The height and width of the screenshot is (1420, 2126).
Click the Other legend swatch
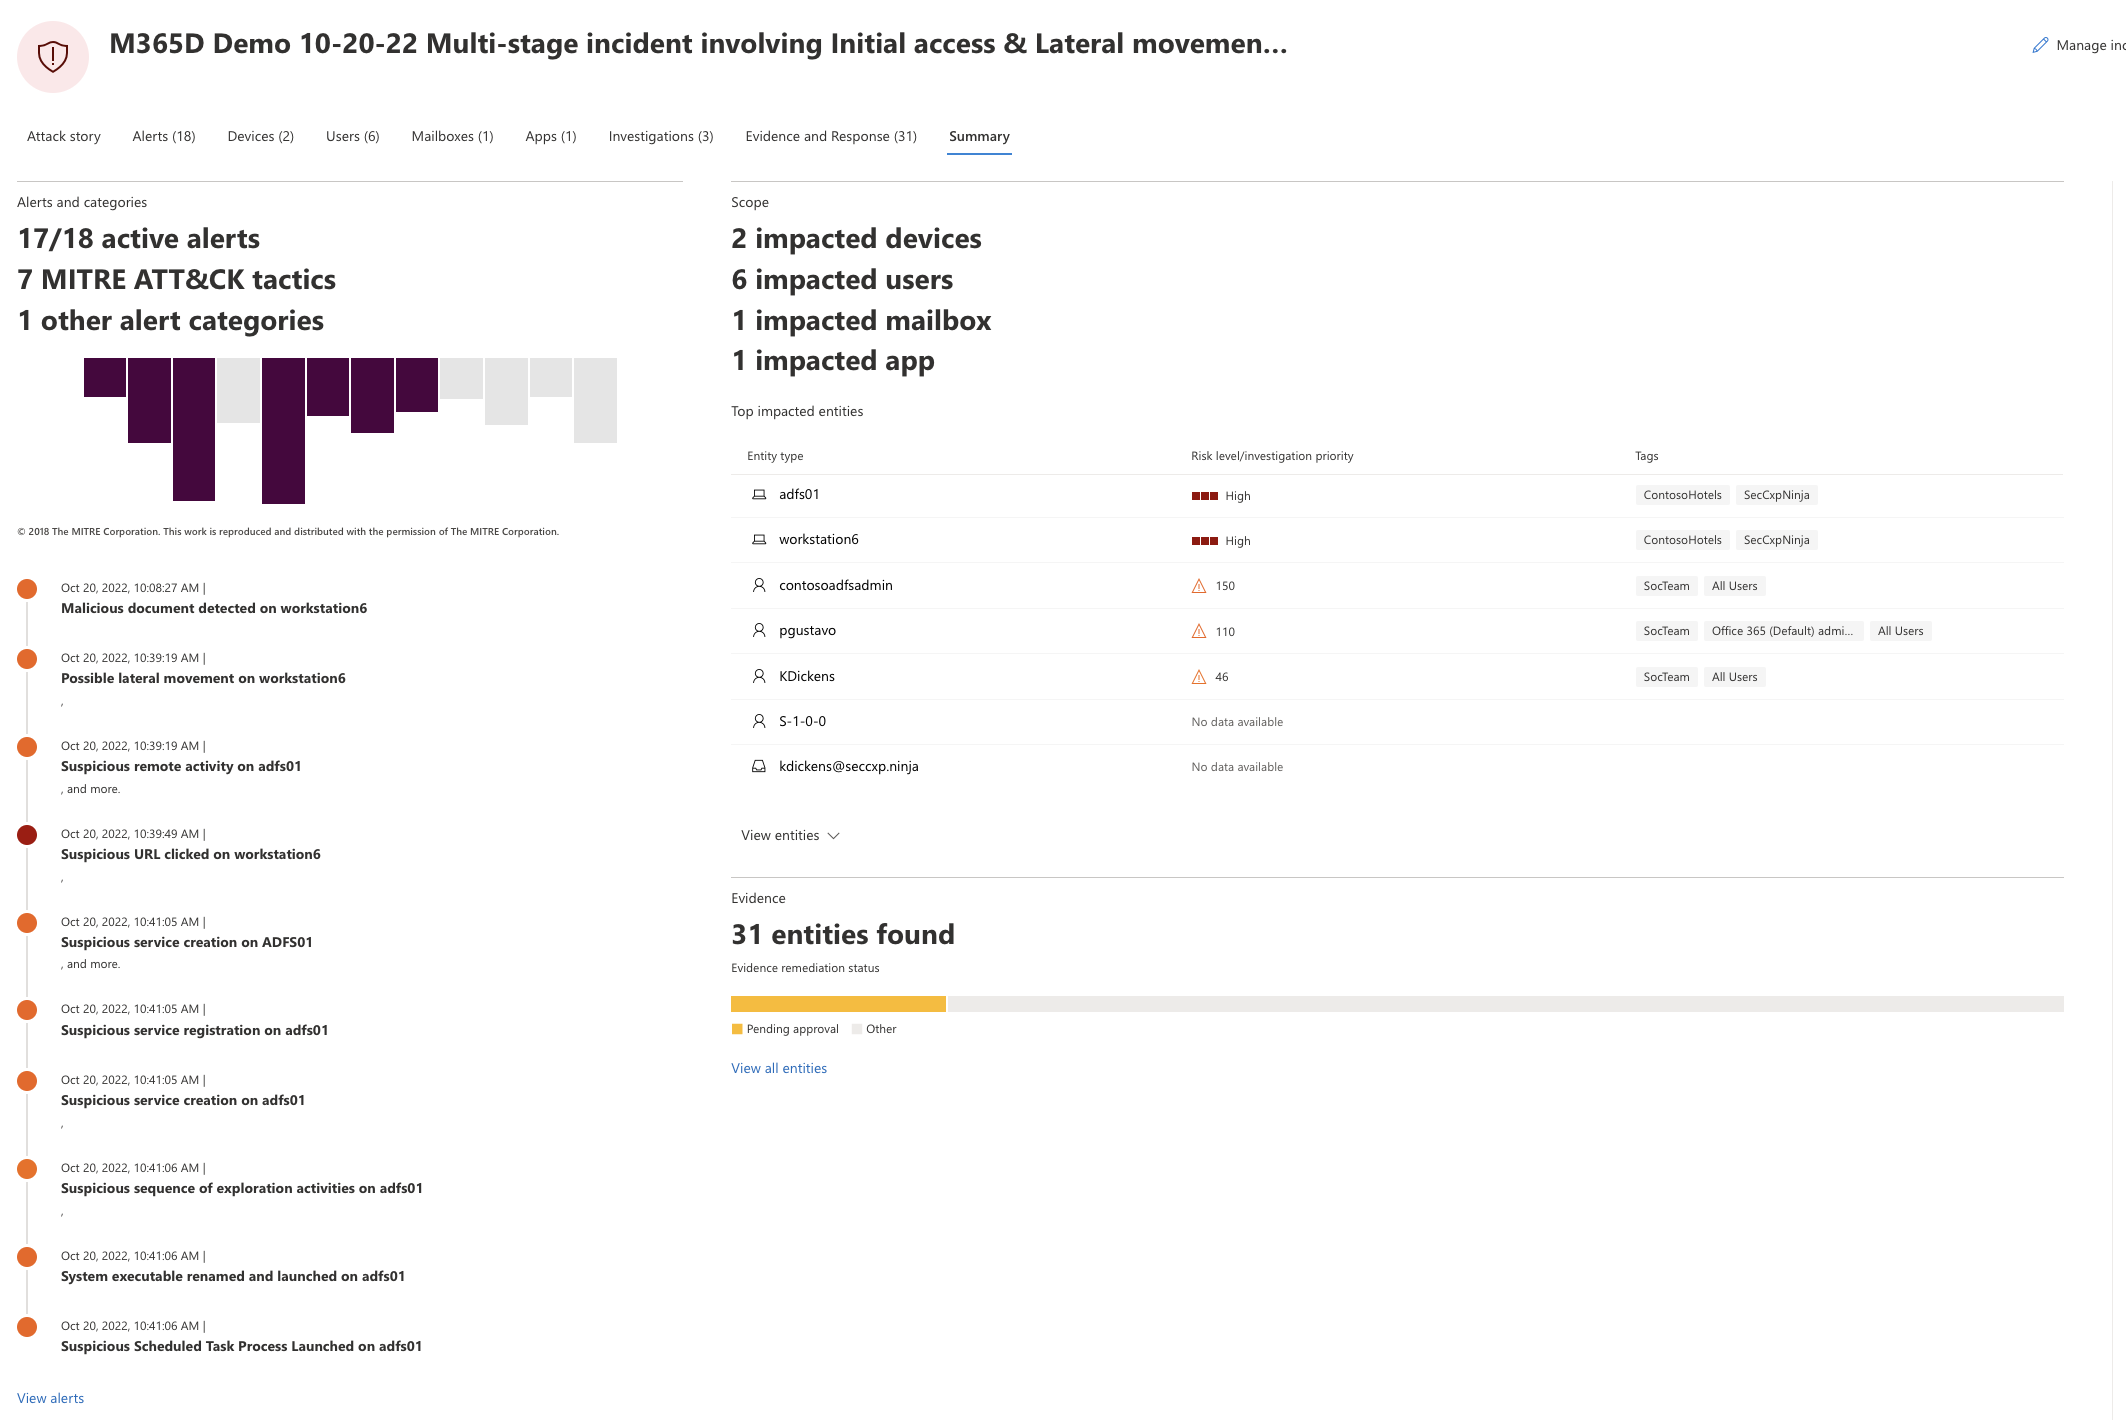857,1029
